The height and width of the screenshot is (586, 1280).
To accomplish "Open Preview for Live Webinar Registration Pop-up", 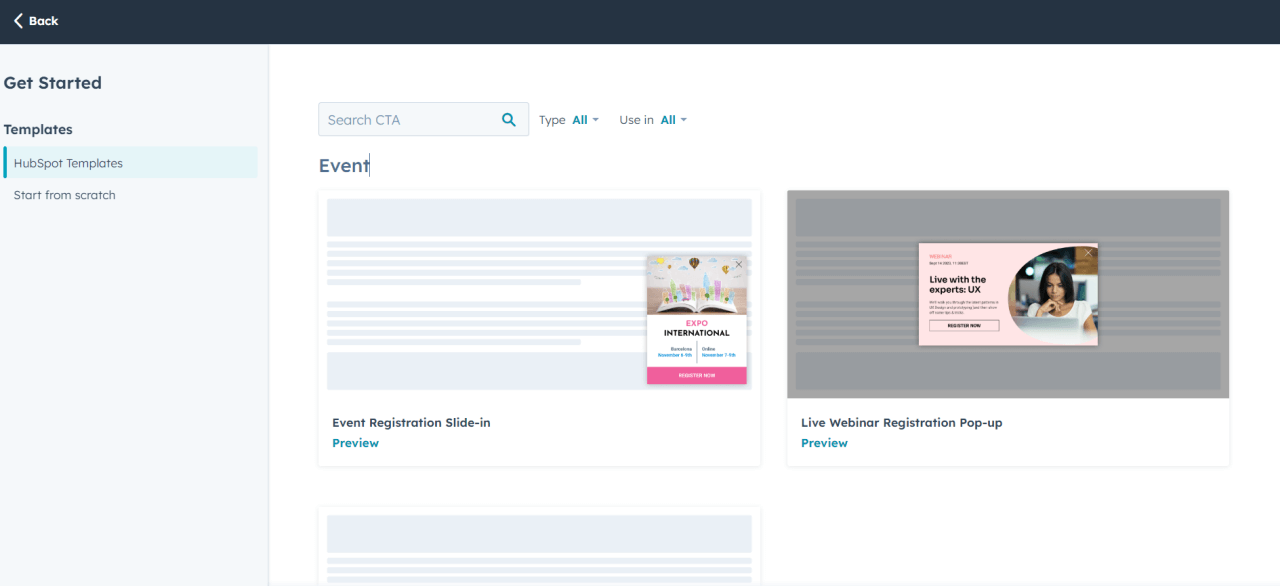I will point(824,442).
